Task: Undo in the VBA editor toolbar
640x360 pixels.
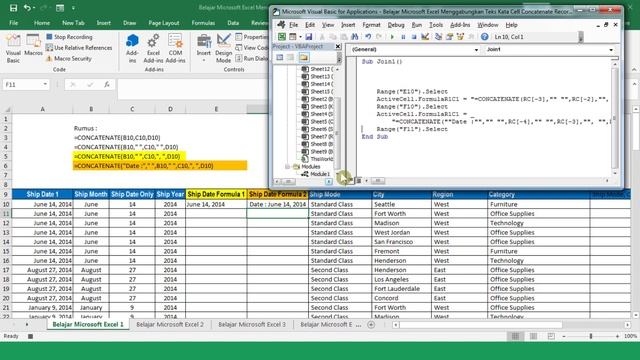Action: click(368, 37)
